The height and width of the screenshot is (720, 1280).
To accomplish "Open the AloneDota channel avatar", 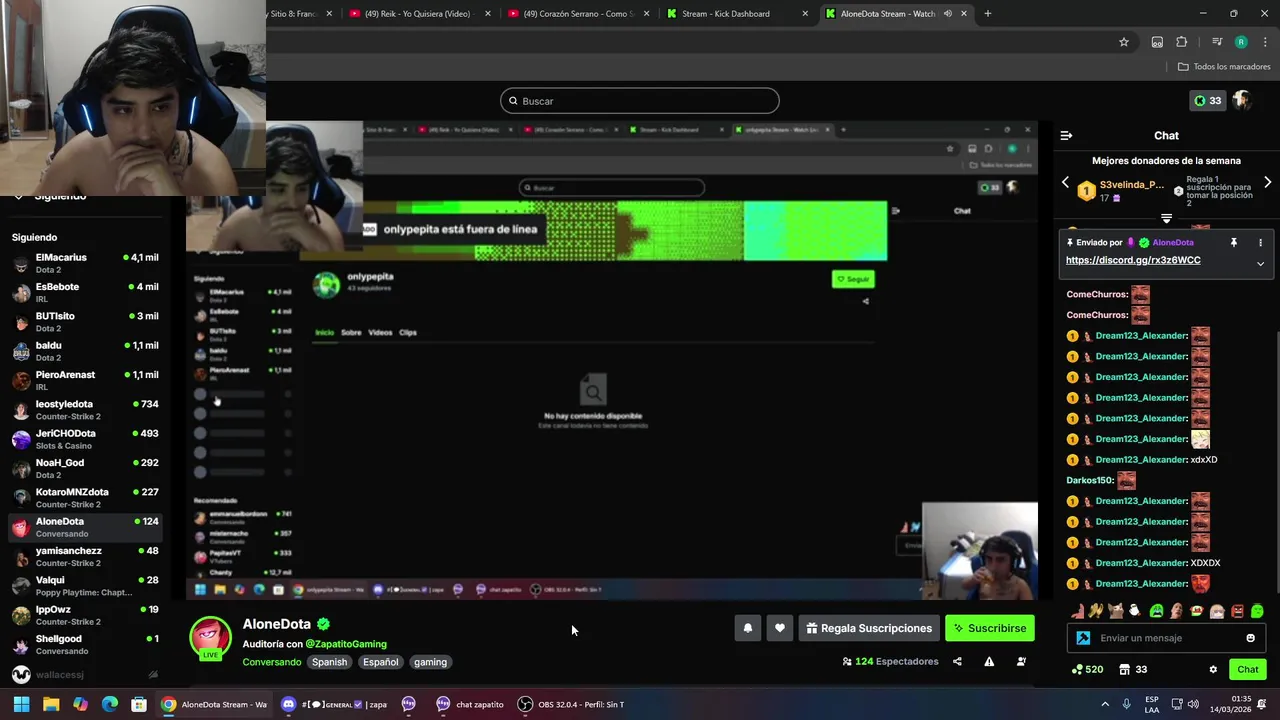I will pyautogui.click(x=210, y=638).
